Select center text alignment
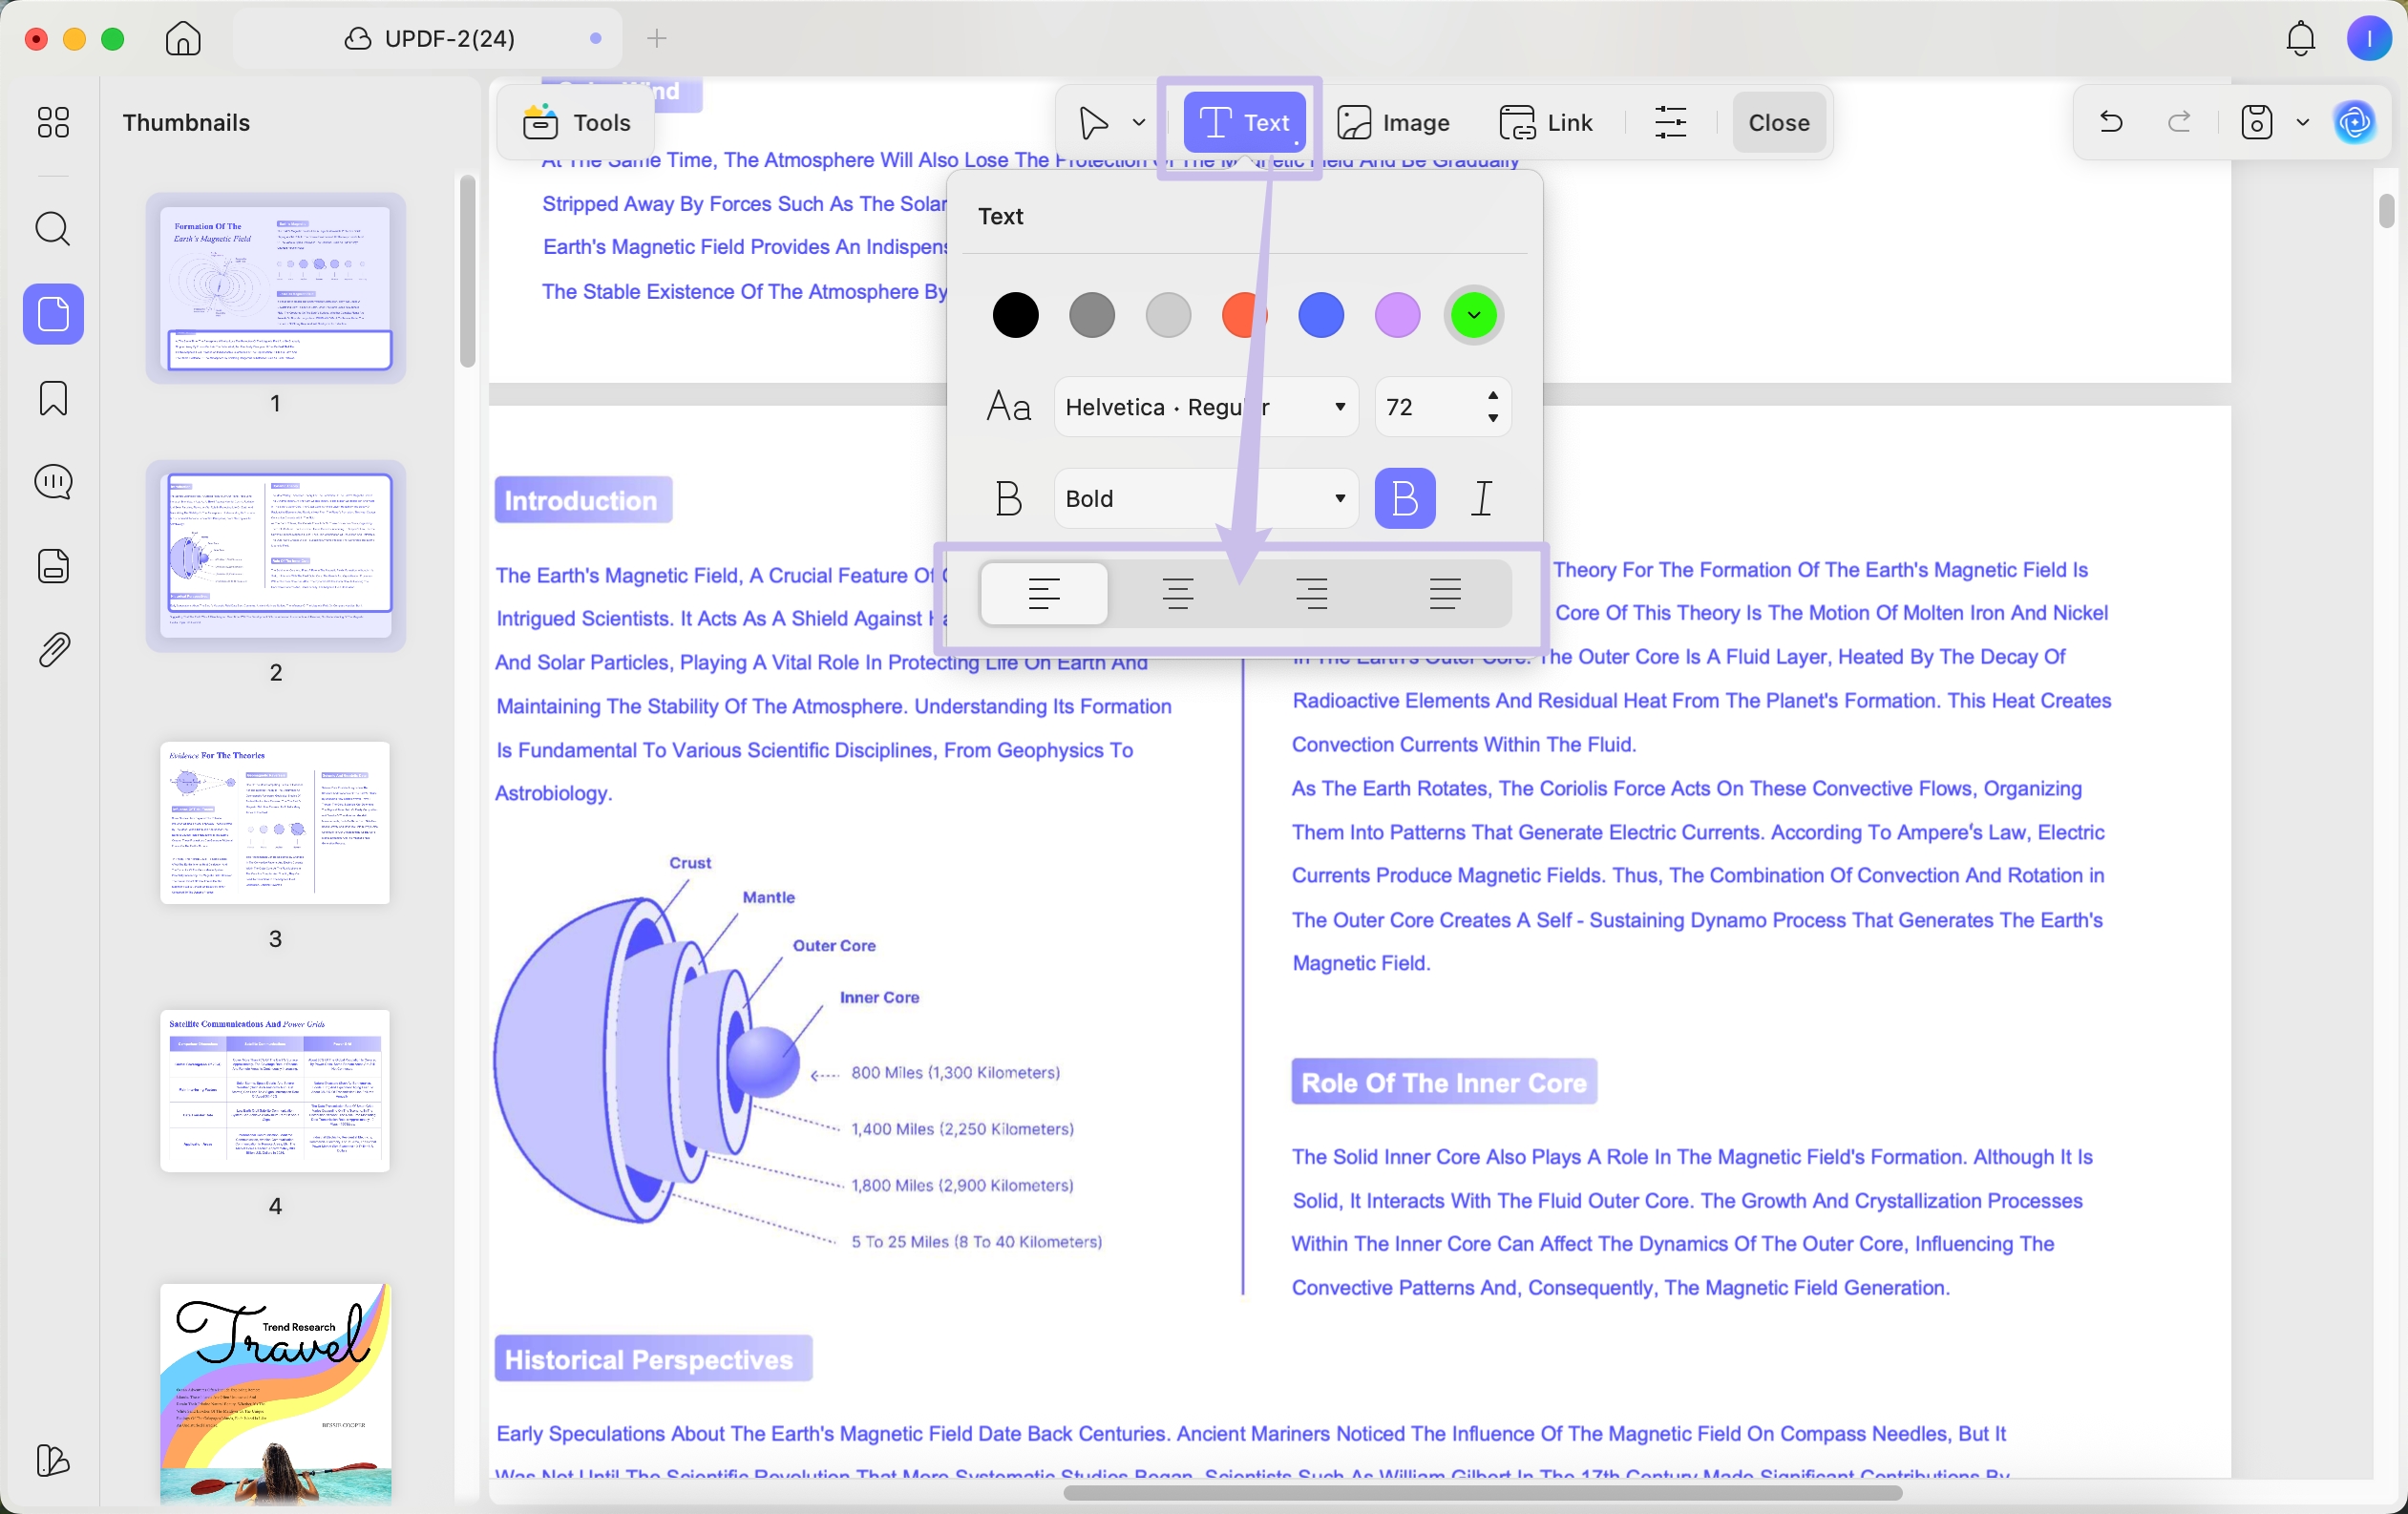This screenshot has width=2408, height=1514. [x=1178, y=593]
